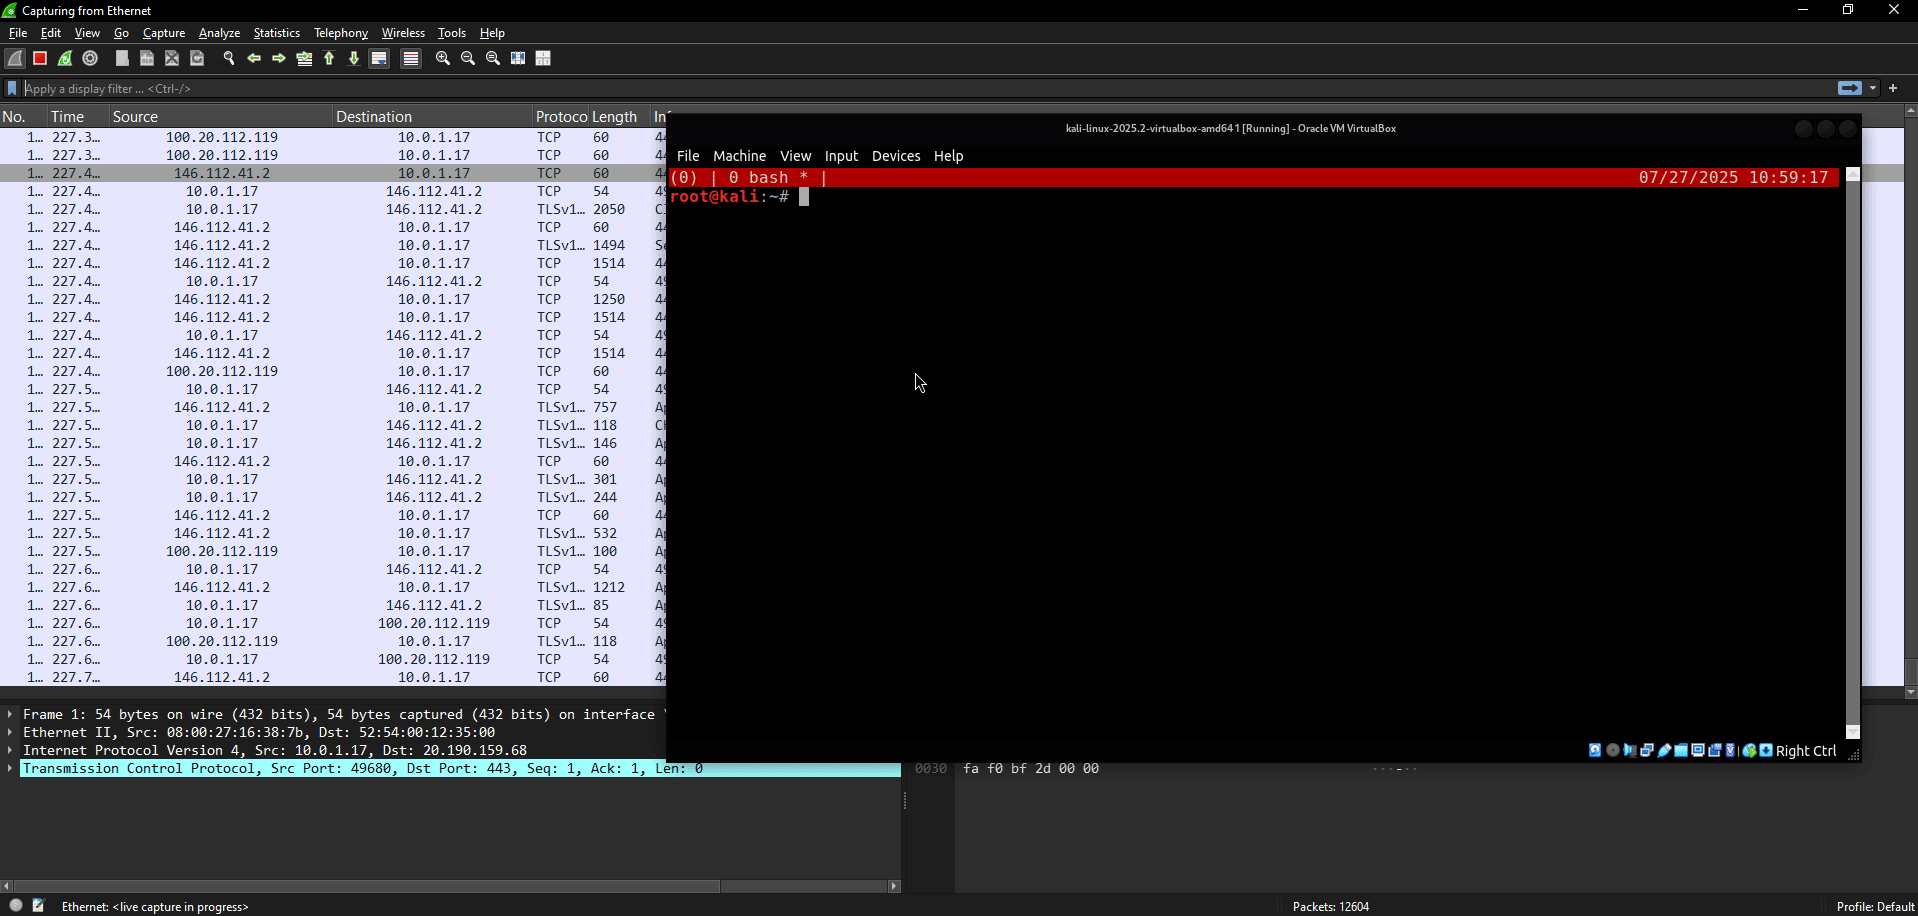1918x916 pixels.
Task: Click the find packet magnifier icon
Action: pyautogui.click(x=229, y=59)
